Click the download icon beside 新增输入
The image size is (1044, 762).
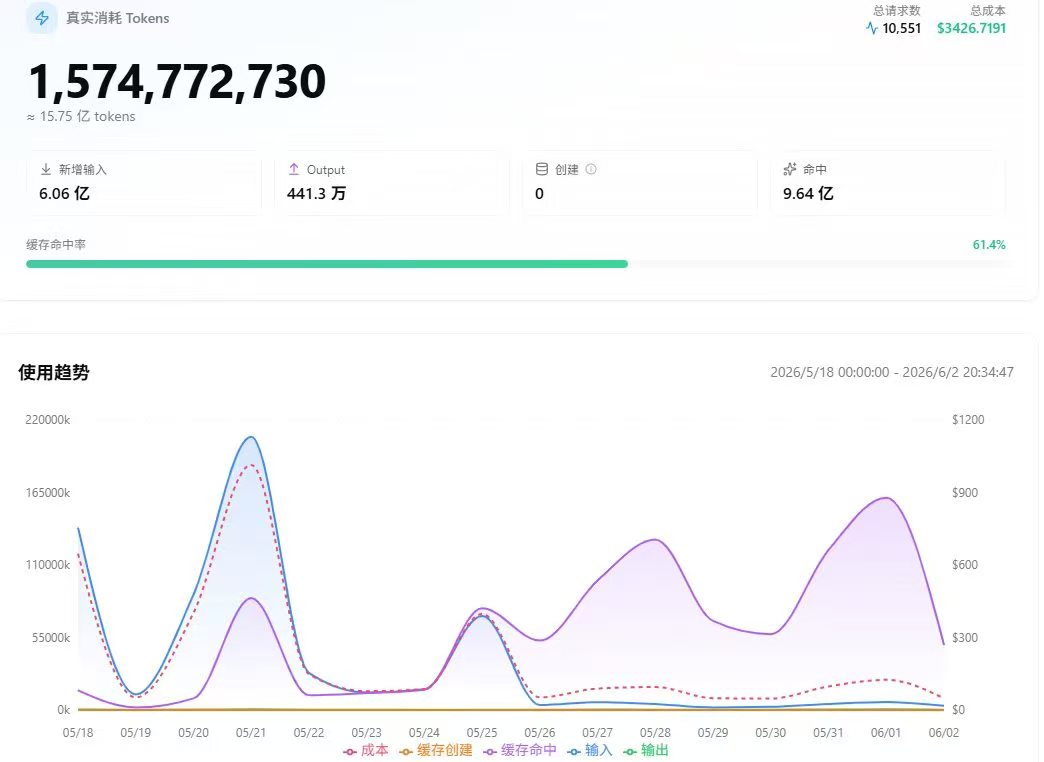tap(46, 169)
